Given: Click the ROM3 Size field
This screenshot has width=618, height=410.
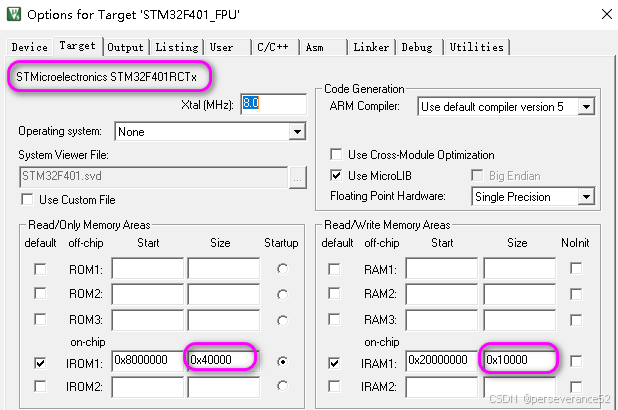Looking at the screenshot, I should [x=224, y=320].
